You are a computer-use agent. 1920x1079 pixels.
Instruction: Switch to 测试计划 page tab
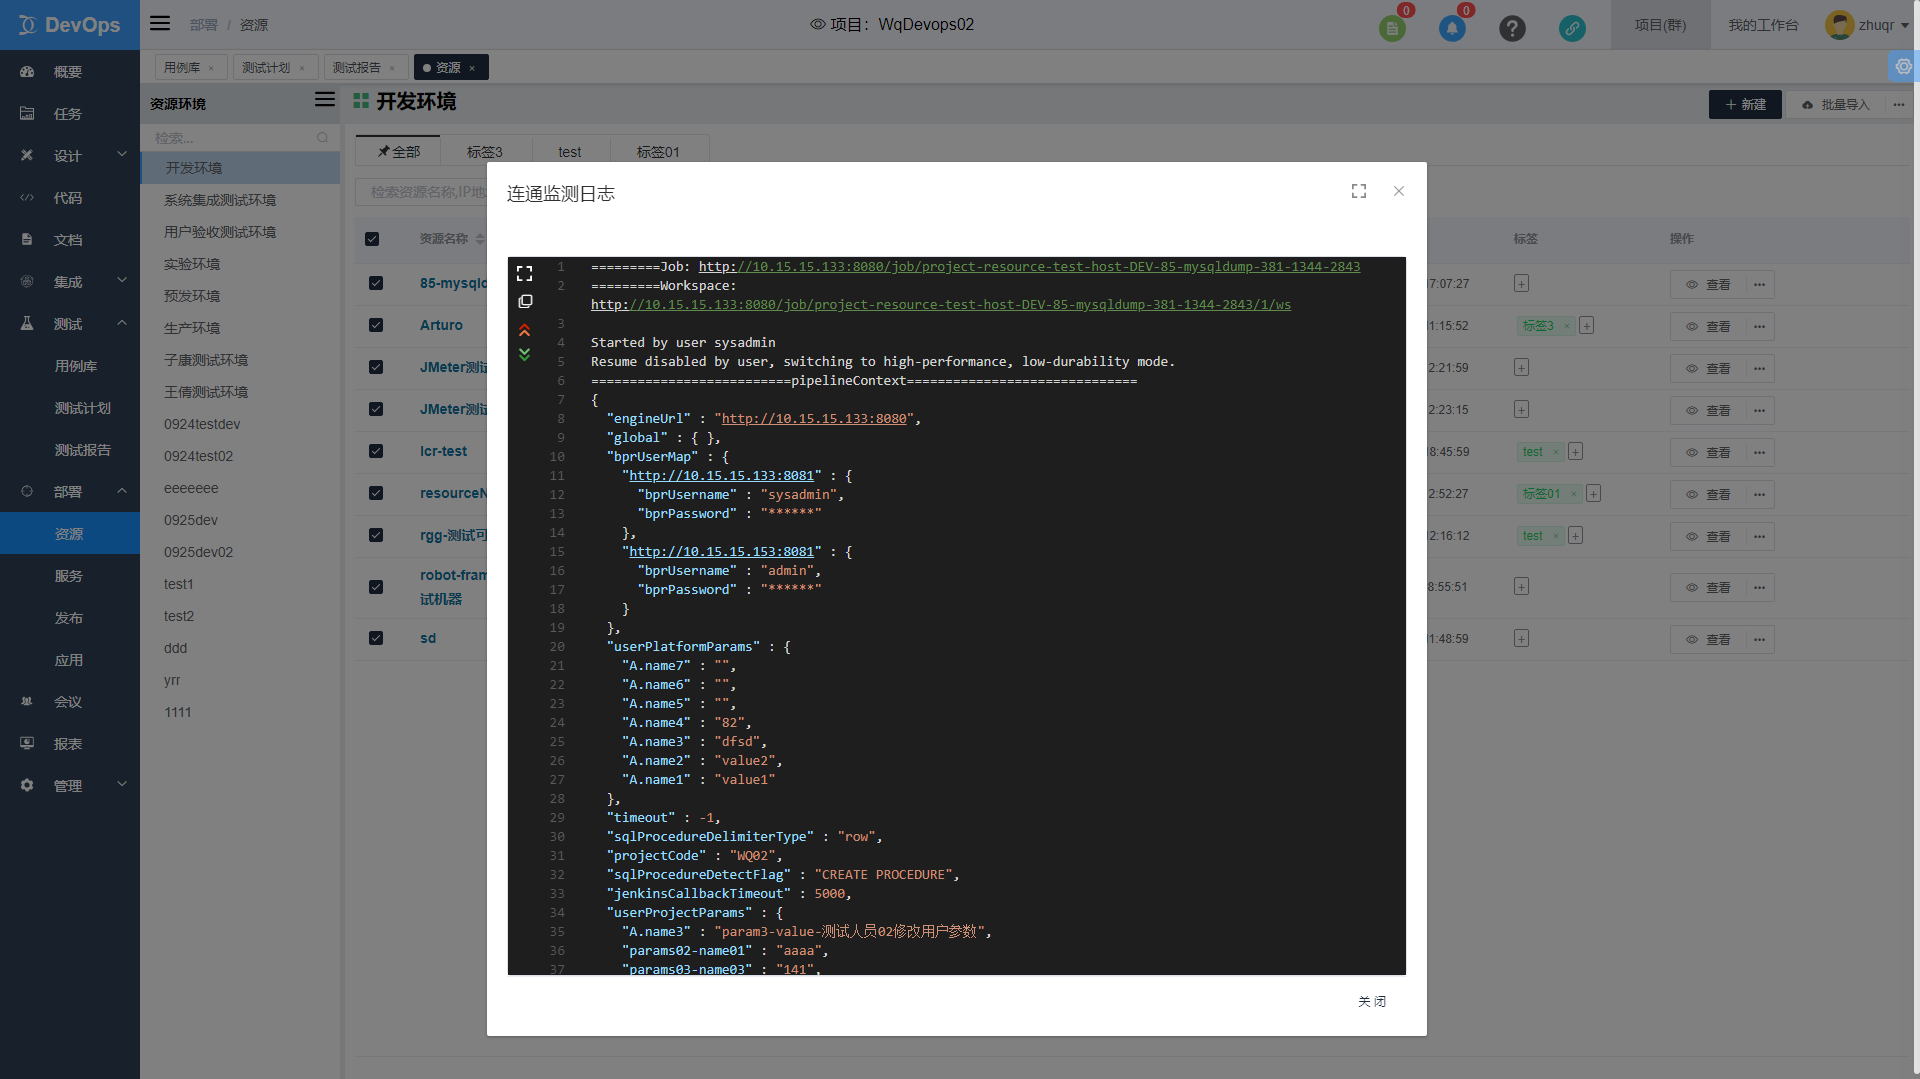(x=266, y=68)
